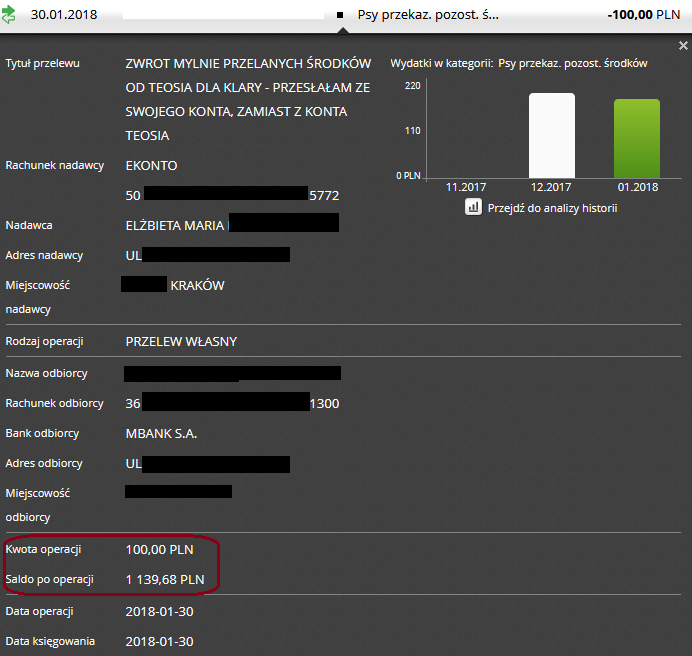Click the bar chart icon for history analysis
The width and height of the screenshot is (692, 656).
coord(474,207)
